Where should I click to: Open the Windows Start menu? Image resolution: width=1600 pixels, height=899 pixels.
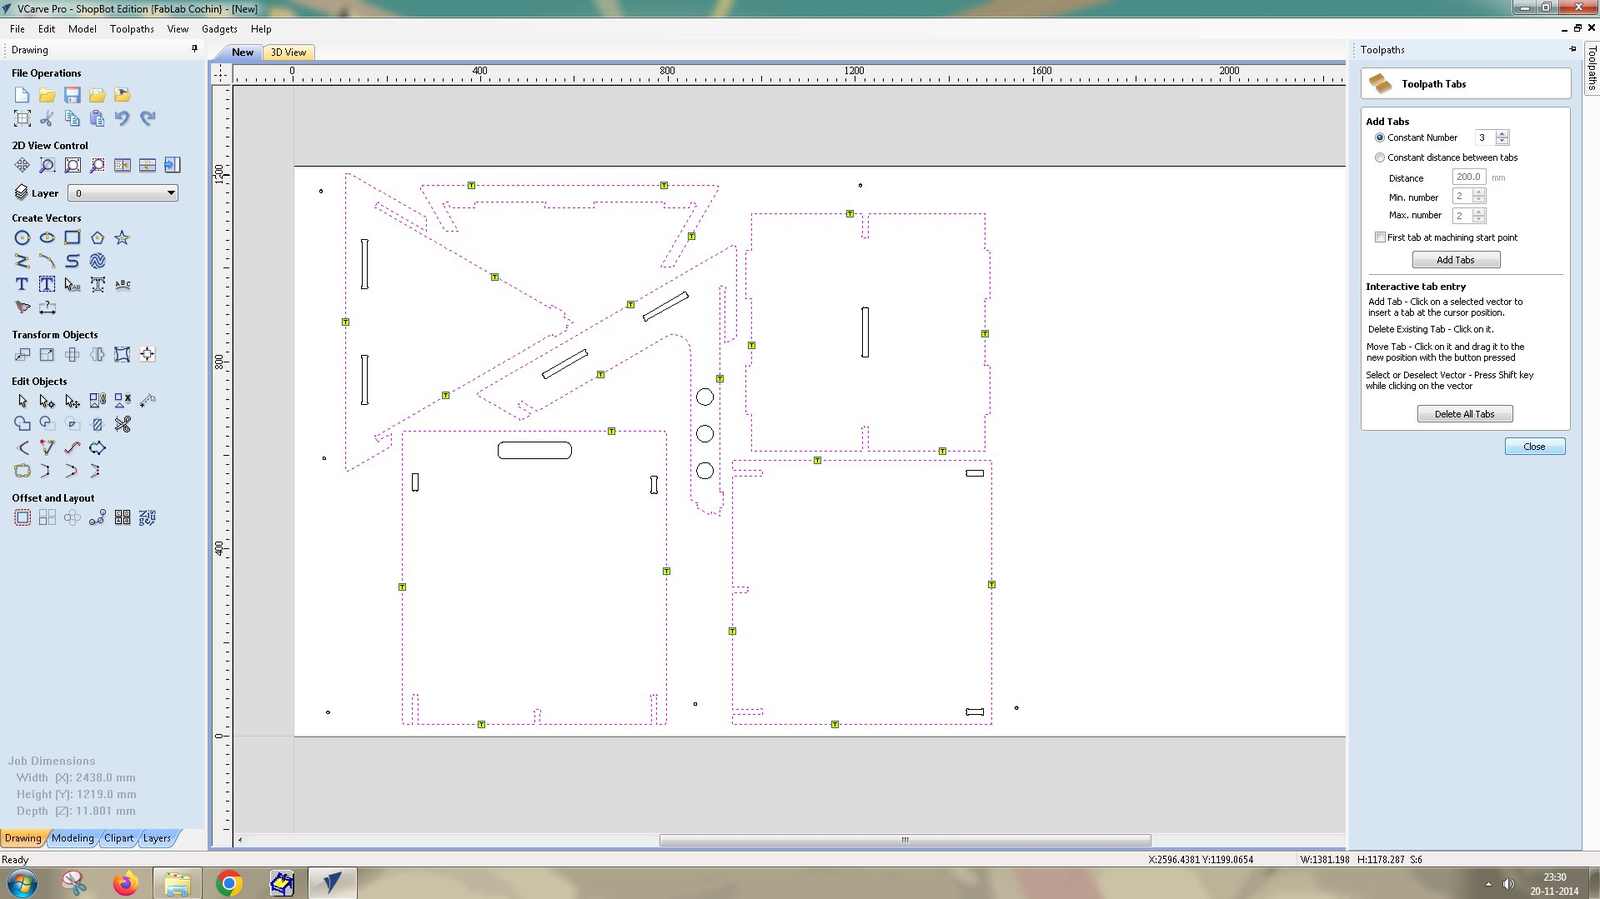coord(22,884)
